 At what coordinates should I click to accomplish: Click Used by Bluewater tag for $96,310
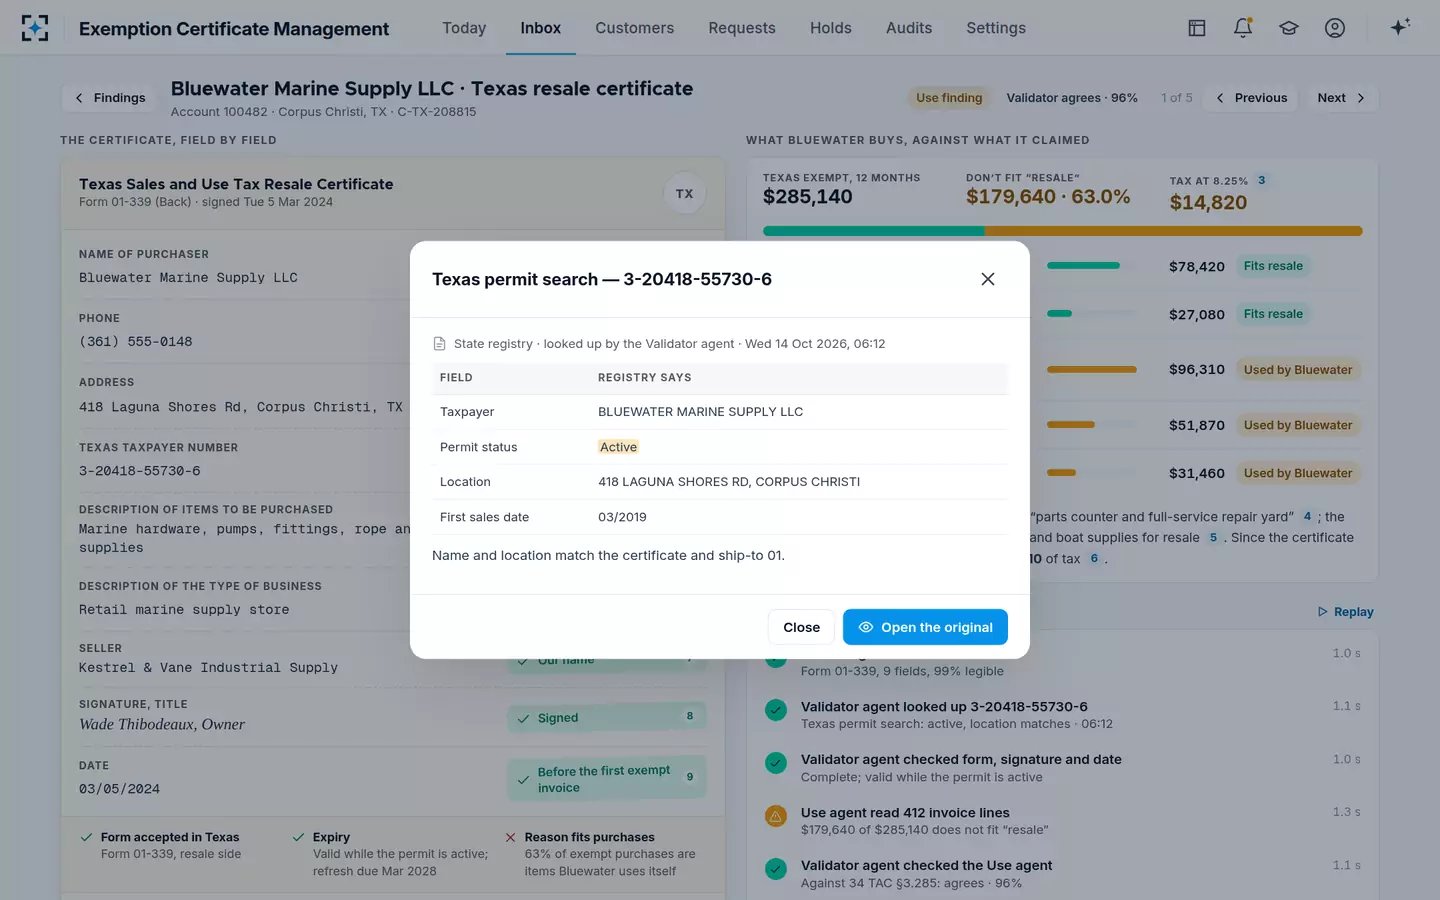click(1298, 370)
